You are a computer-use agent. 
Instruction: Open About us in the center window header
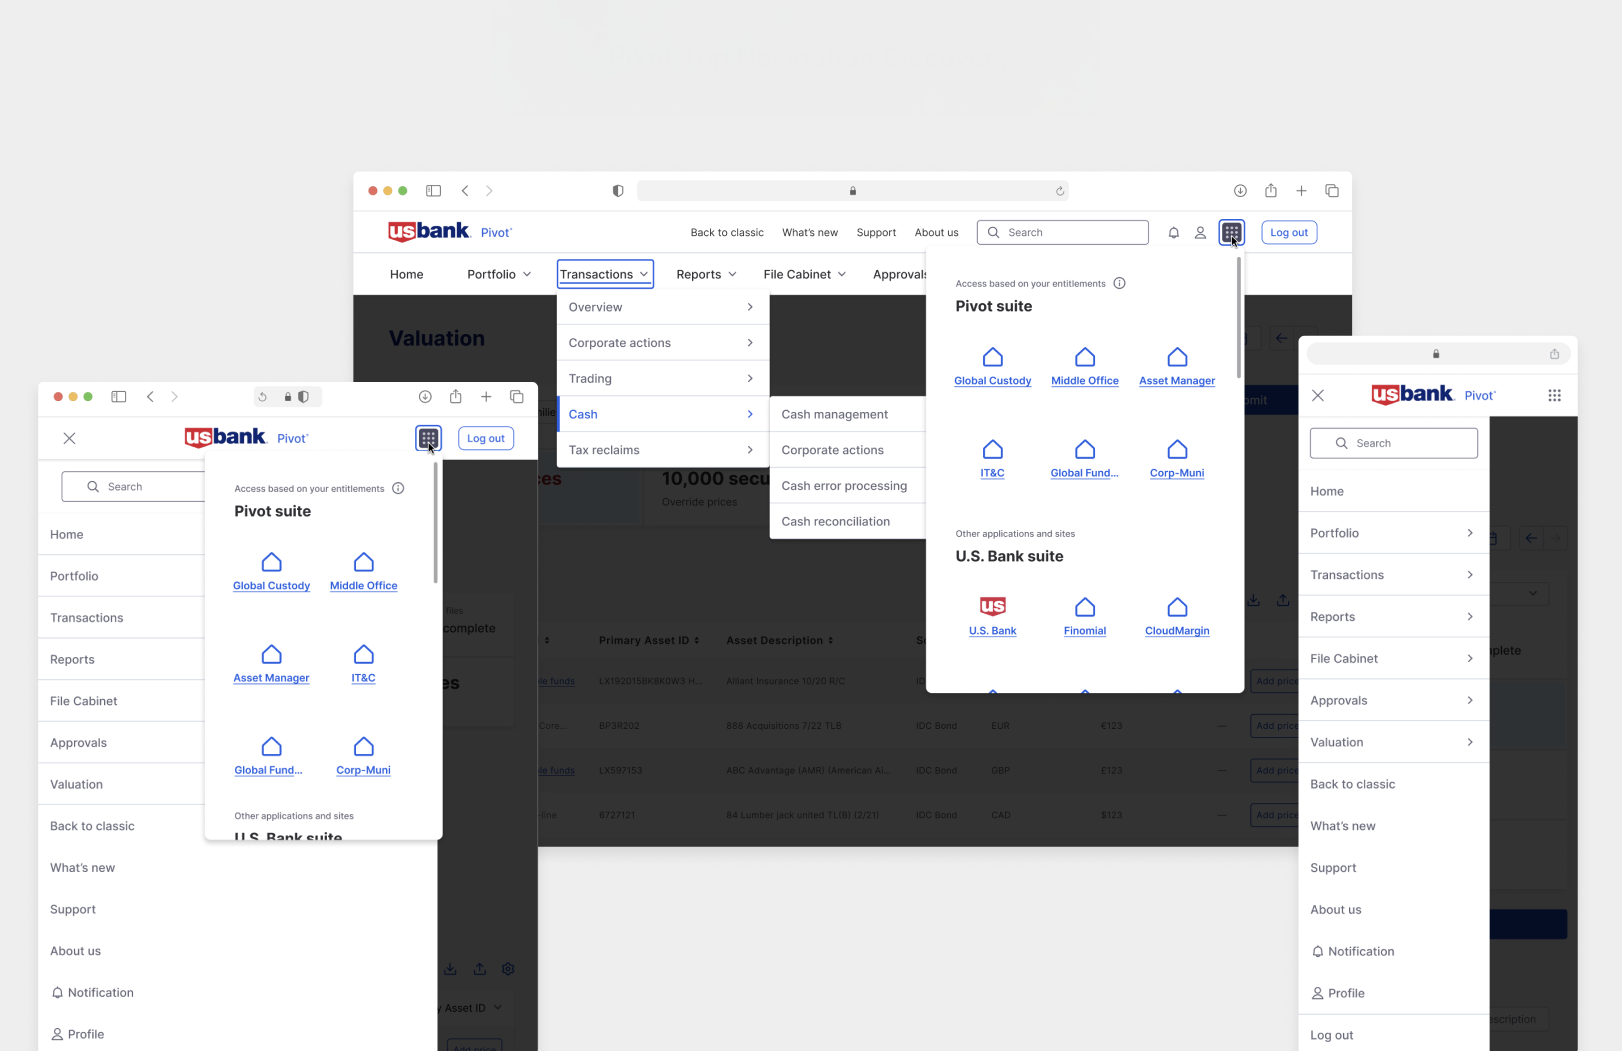tap(936, 233)
